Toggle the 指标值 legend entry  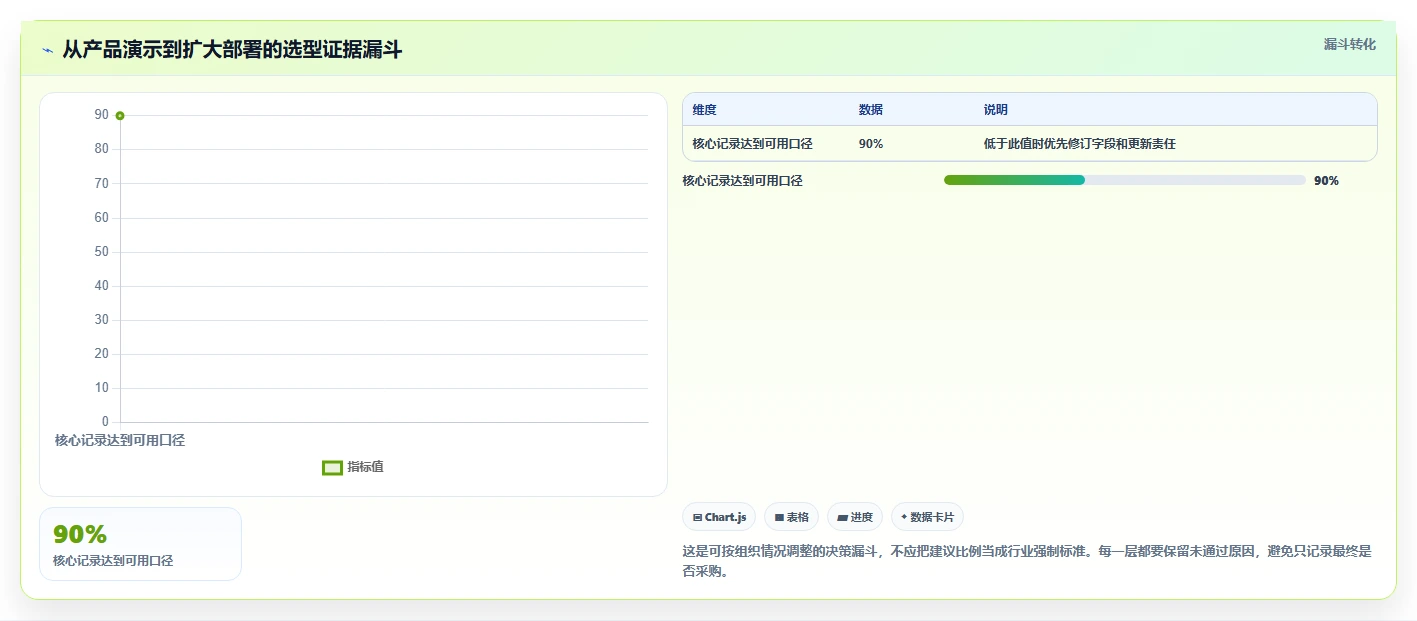click(353, 467)
